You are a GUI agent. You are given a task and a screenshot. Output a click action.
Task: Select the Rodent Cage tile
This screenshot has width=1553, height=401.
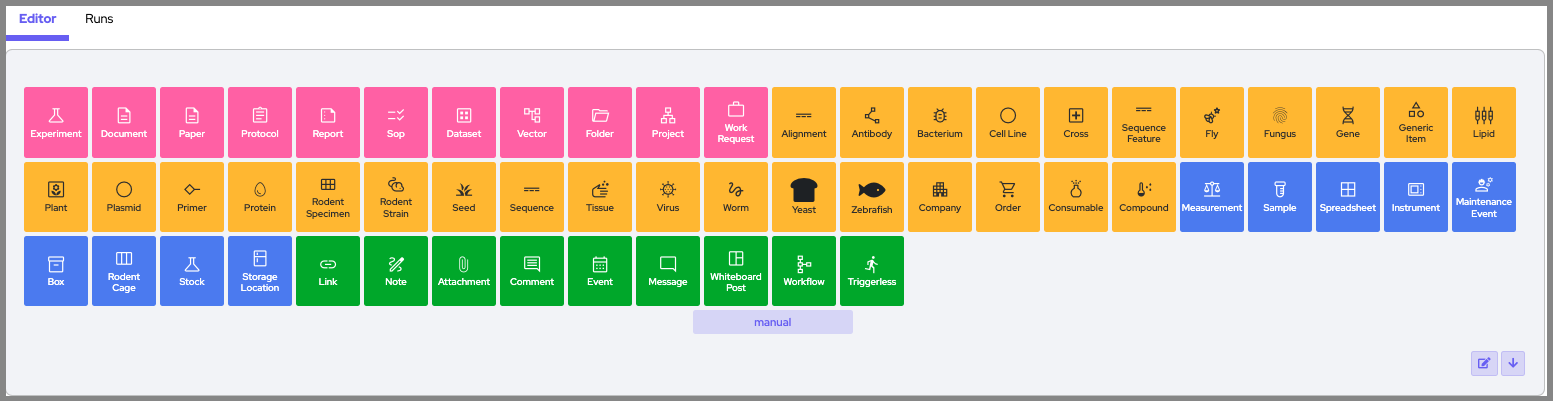coord(124,271)
